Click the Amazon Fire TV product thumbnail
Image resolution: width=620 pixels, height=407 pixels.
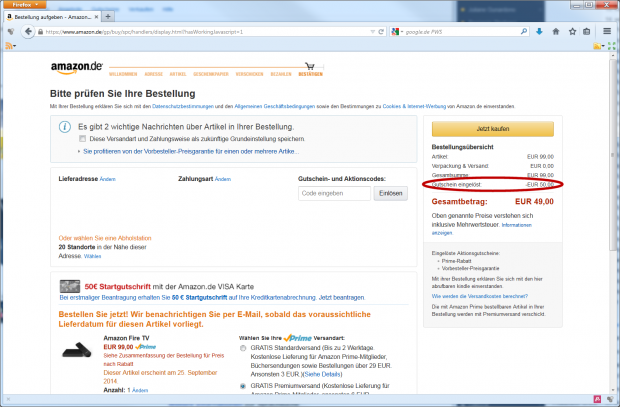[x=77, y=350]
